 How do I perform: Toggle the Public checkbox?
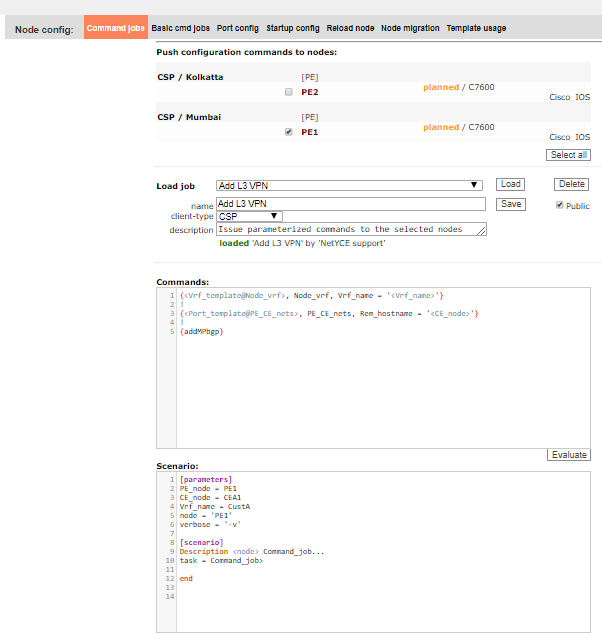click(560, 205)
